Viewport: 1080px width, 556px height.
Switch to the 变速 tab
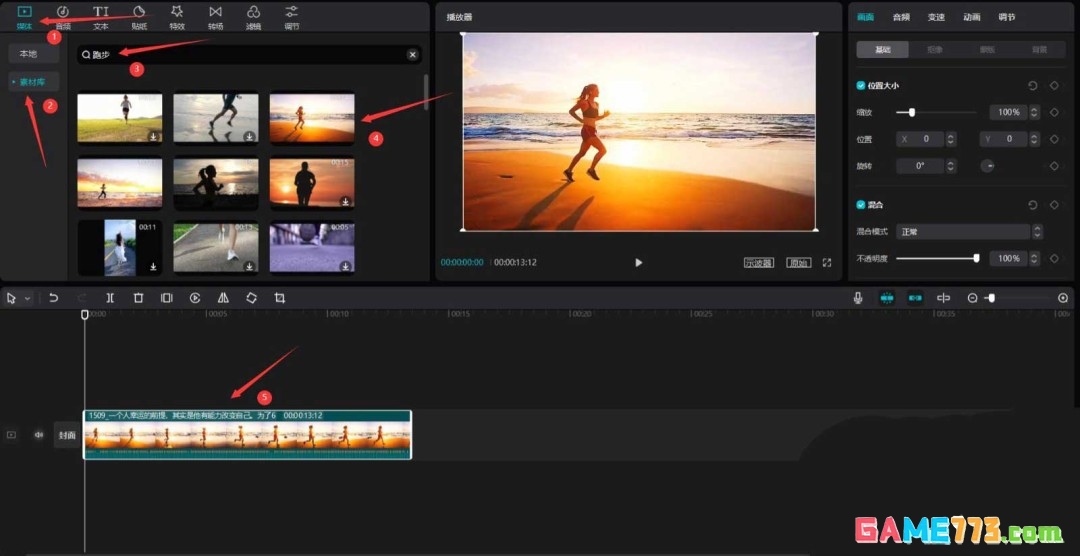936,17
